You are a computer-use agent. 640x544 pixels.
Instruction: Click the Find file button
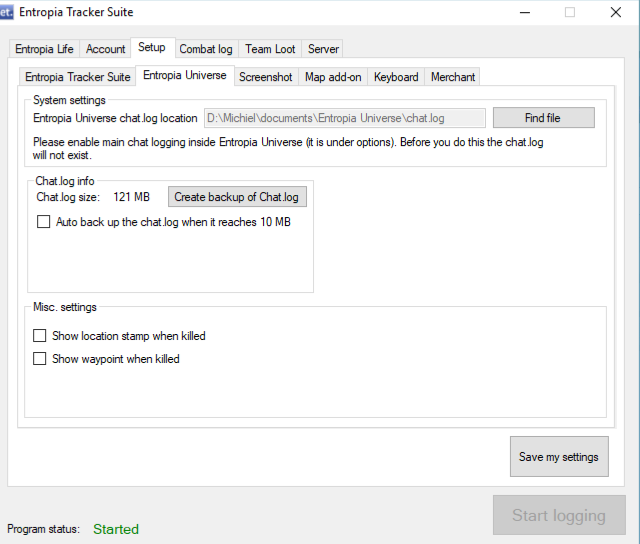point(543,118)
